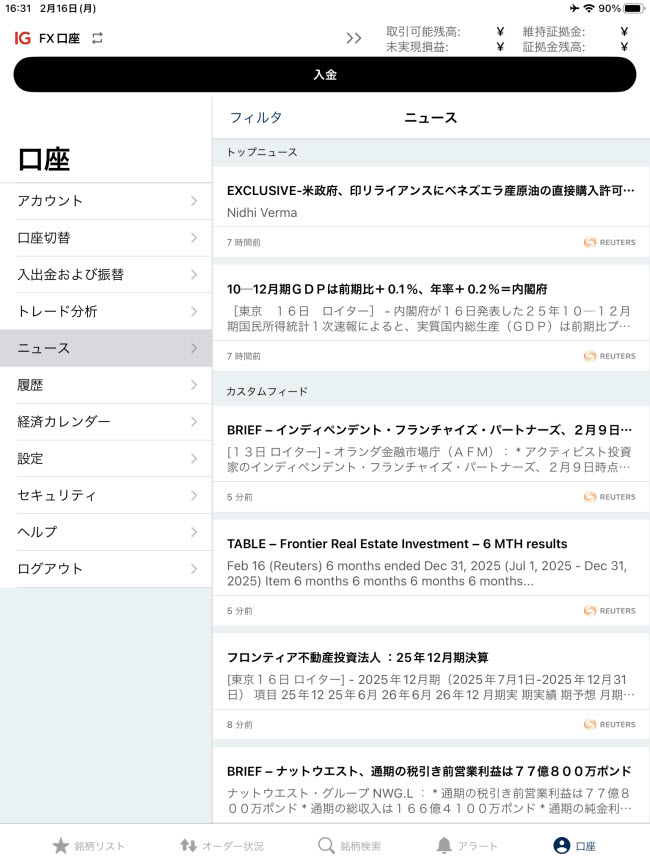Screen dimensions: 650x866
Task: Open the 銘柄検索 search tab
Action: tap(350, 846)
